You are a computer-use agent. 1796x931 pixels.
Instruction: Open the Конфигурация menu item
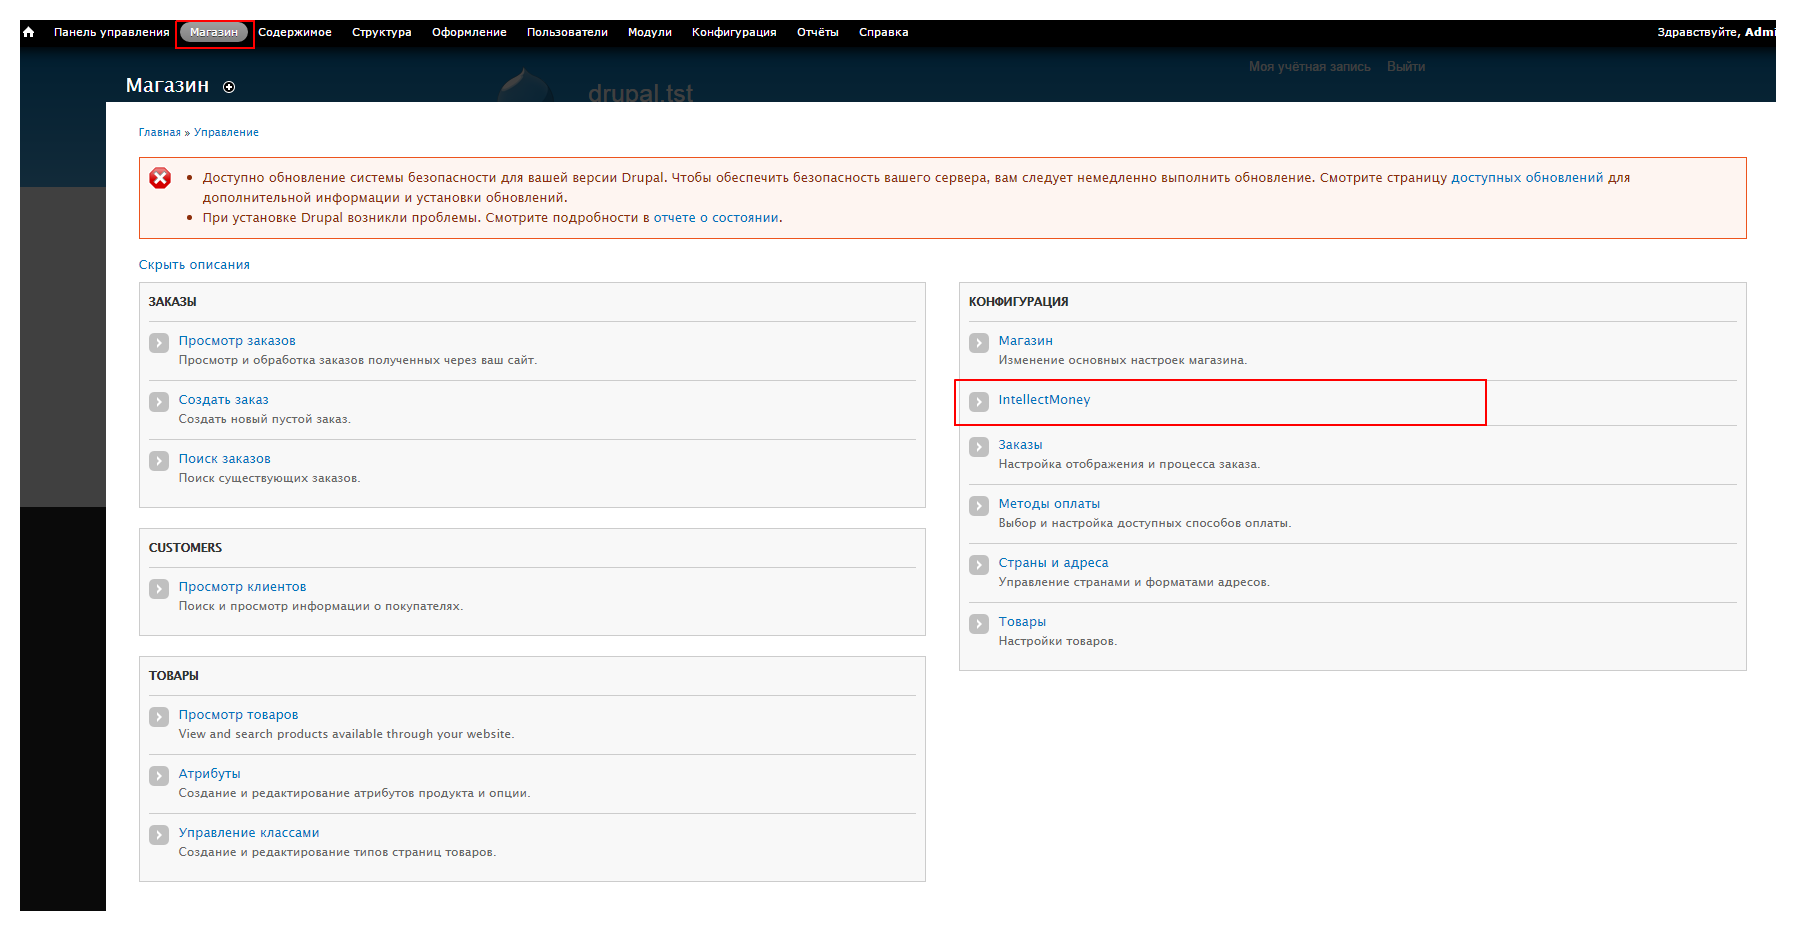734,32
